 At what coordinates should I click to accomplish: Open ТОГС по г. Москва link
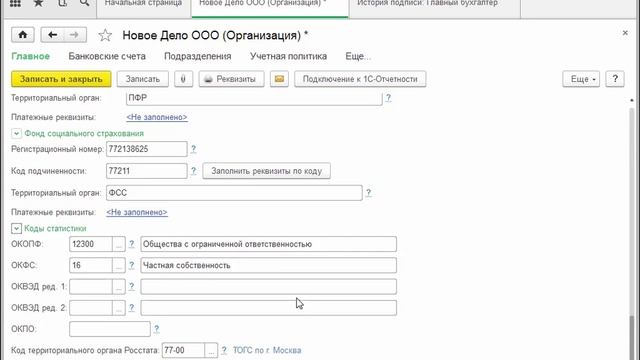[x=267, y=350]
